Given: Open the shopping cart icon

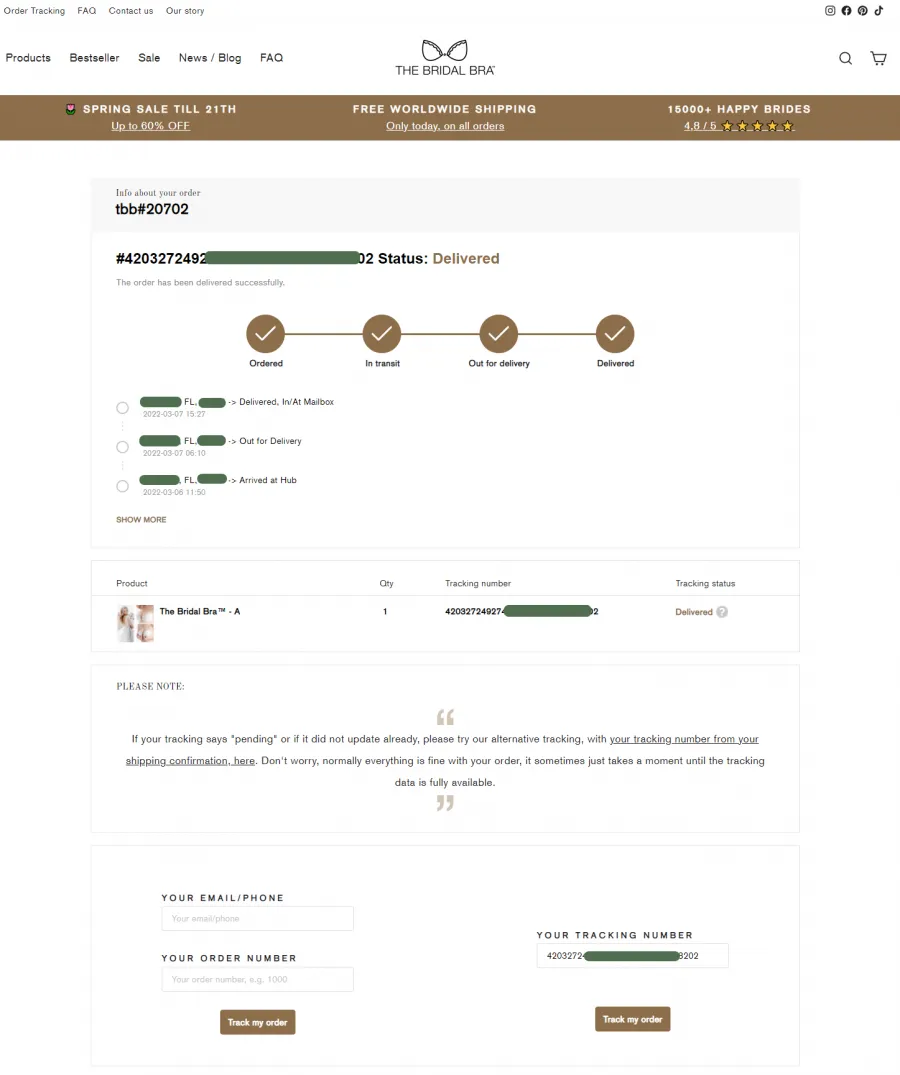Looking at the screenshot, I should [878, 58].
